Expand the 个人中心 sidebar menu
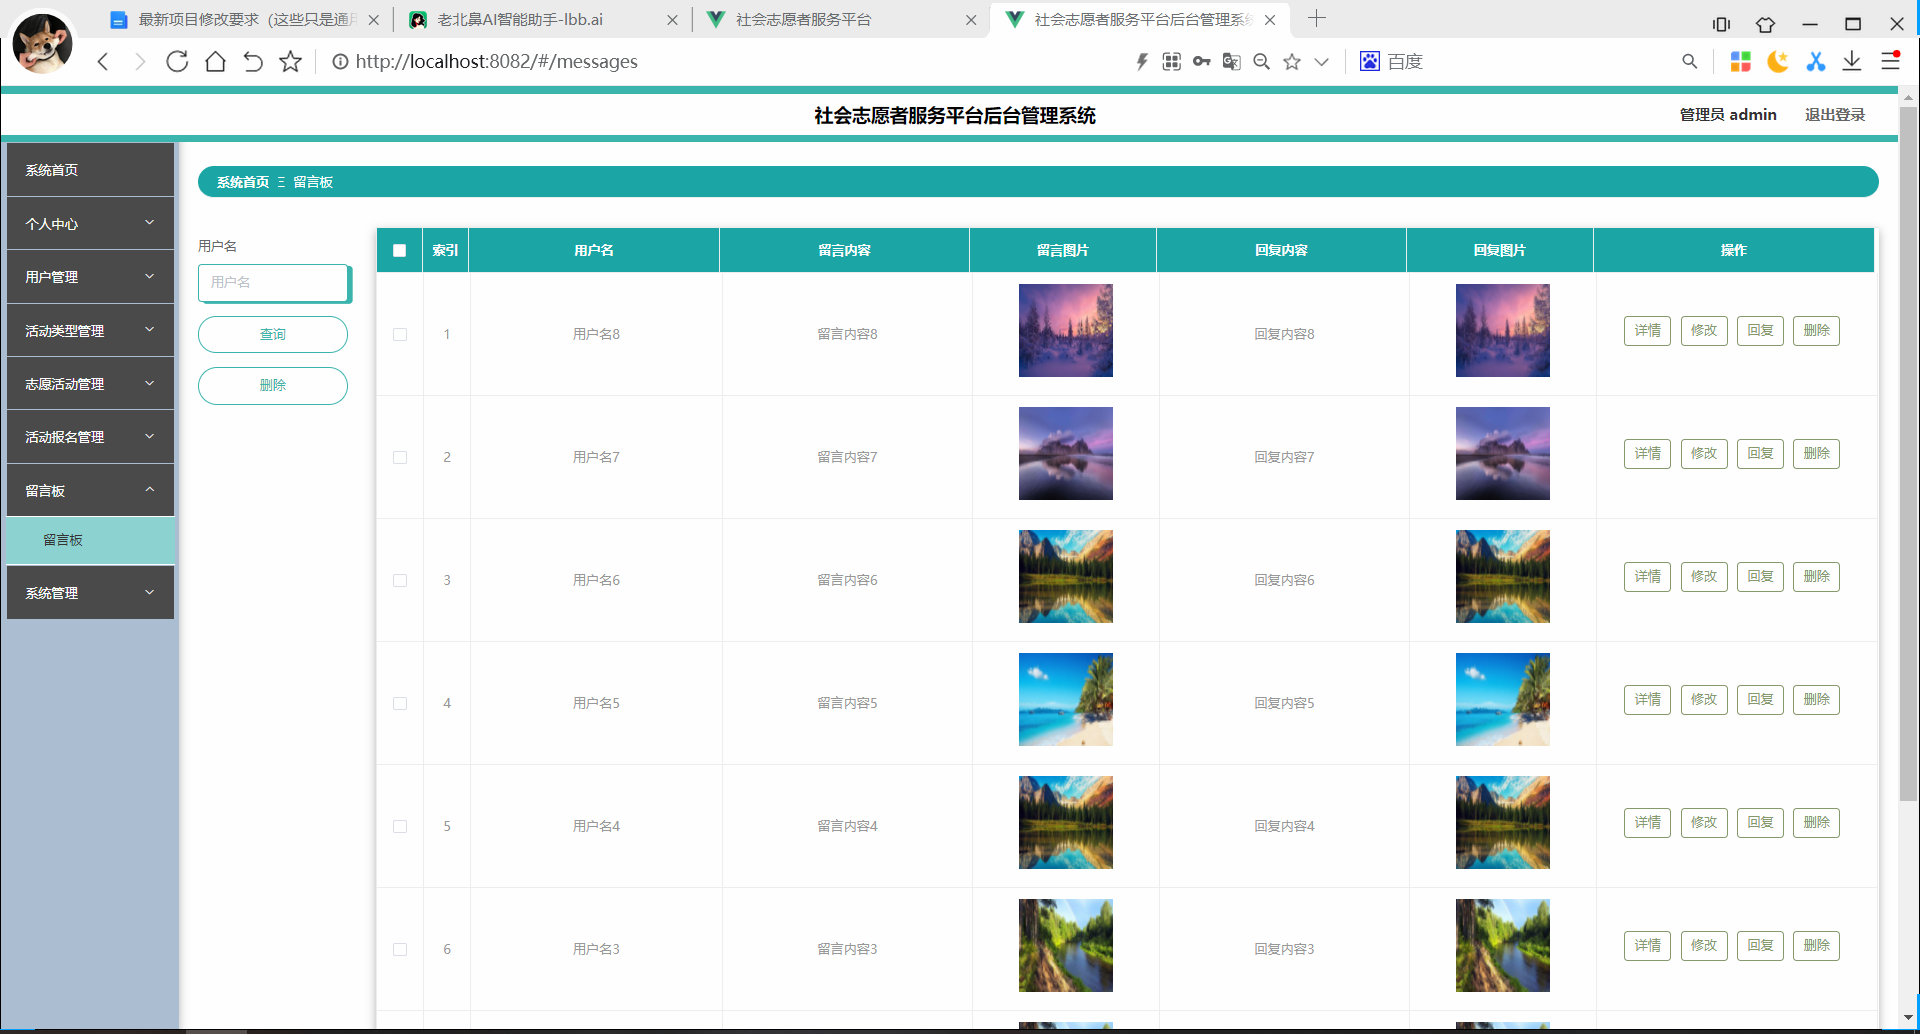 90,224
